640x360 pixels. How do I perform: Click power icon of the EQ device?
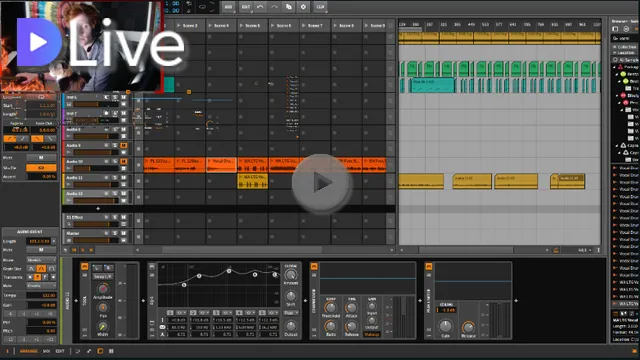152,267
